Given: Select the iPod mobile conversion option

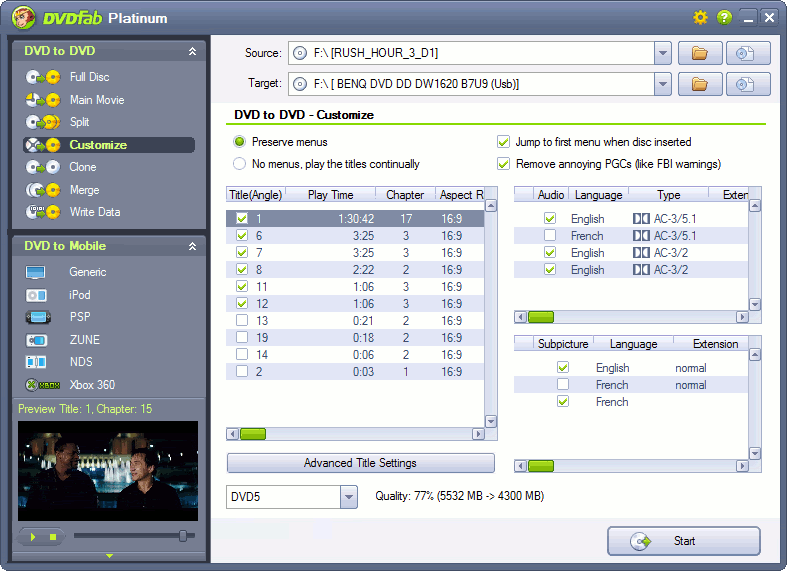Looking at the screenshot, I should [80, 295].
